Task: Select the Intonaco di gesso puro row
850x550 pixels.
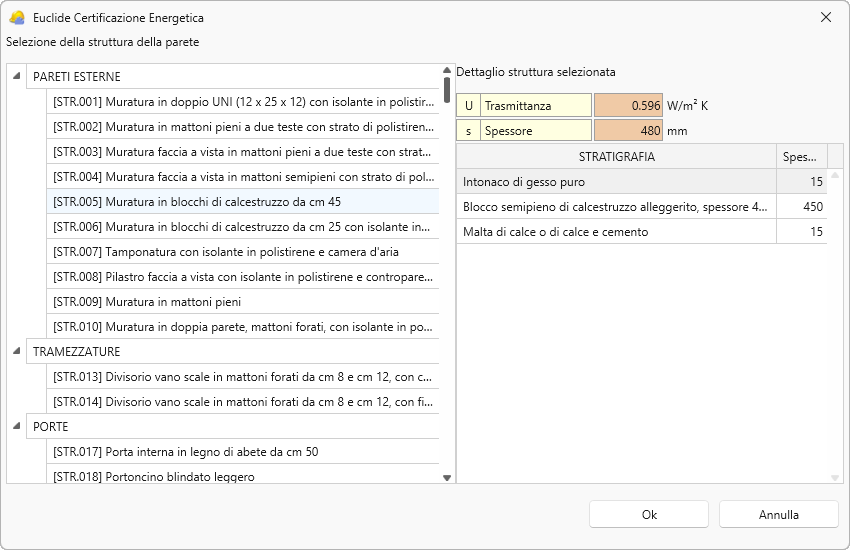Action: click(x=616, y=182)
